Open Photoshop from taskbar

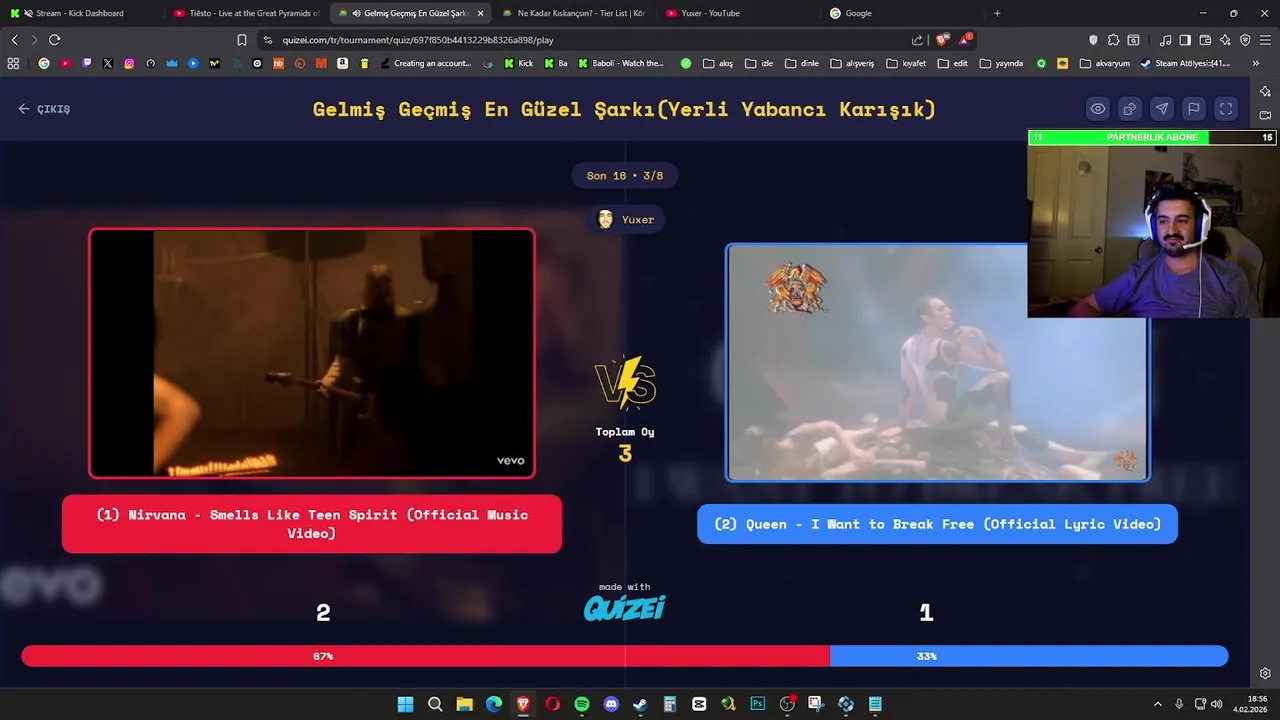[758, 704]
